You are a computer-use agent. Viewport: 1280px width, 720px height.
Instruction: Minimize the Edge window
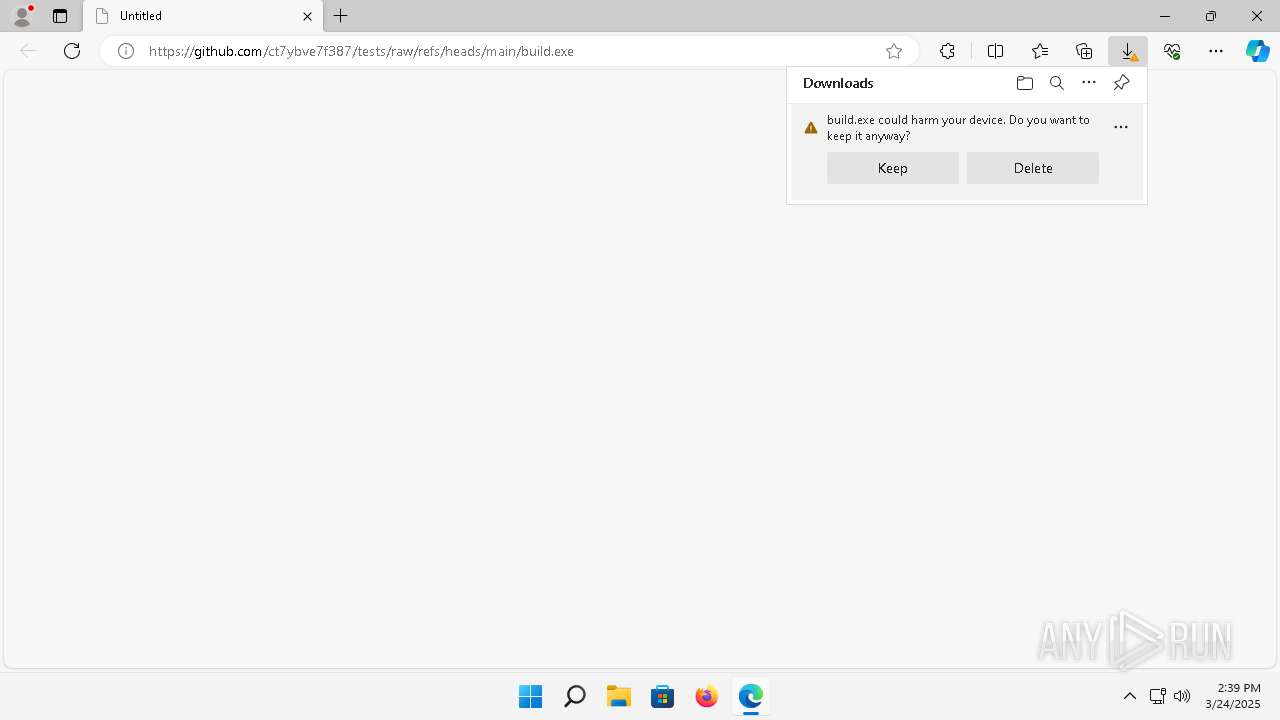click(x=1165, y=16)
